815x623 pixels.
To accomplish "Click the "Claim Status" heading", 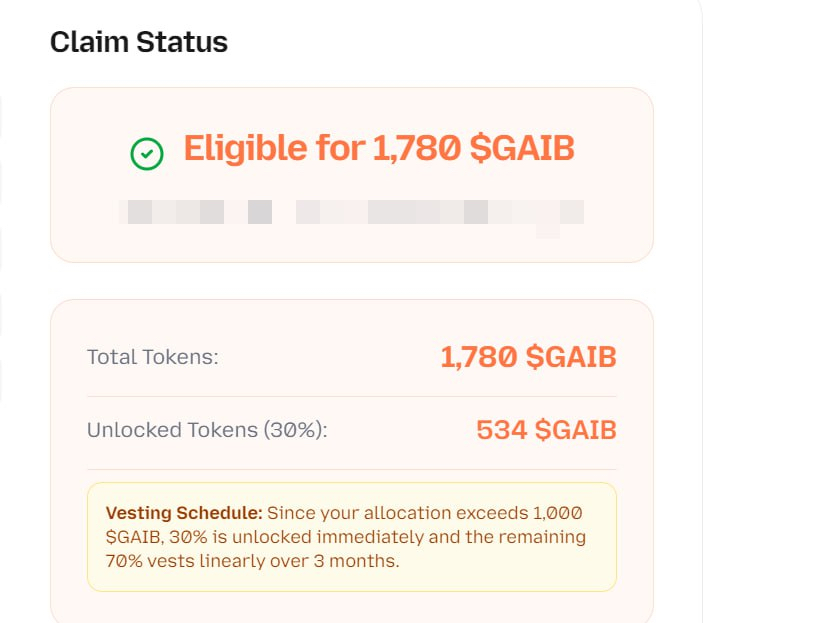I will pyautogui.click(x=139, y=42).
